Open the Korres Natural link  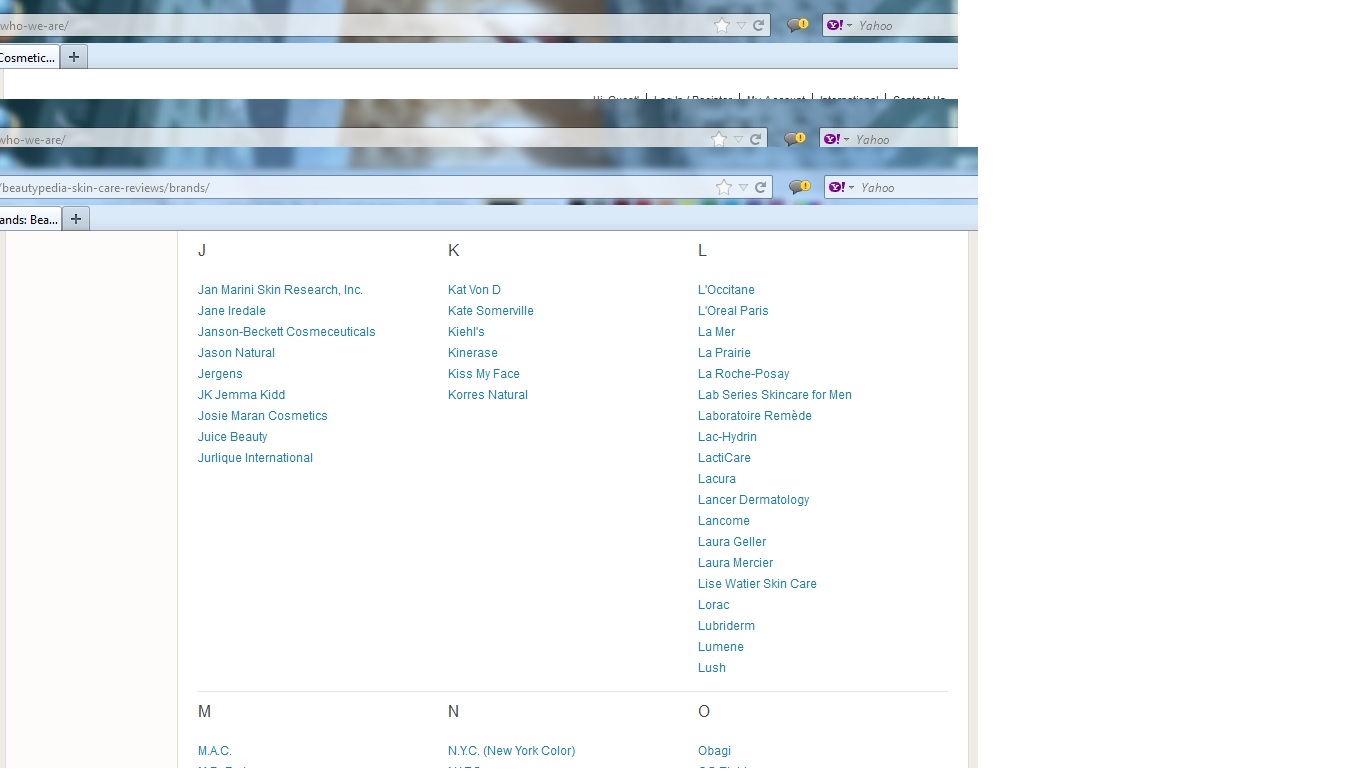(x=488, y=395)
